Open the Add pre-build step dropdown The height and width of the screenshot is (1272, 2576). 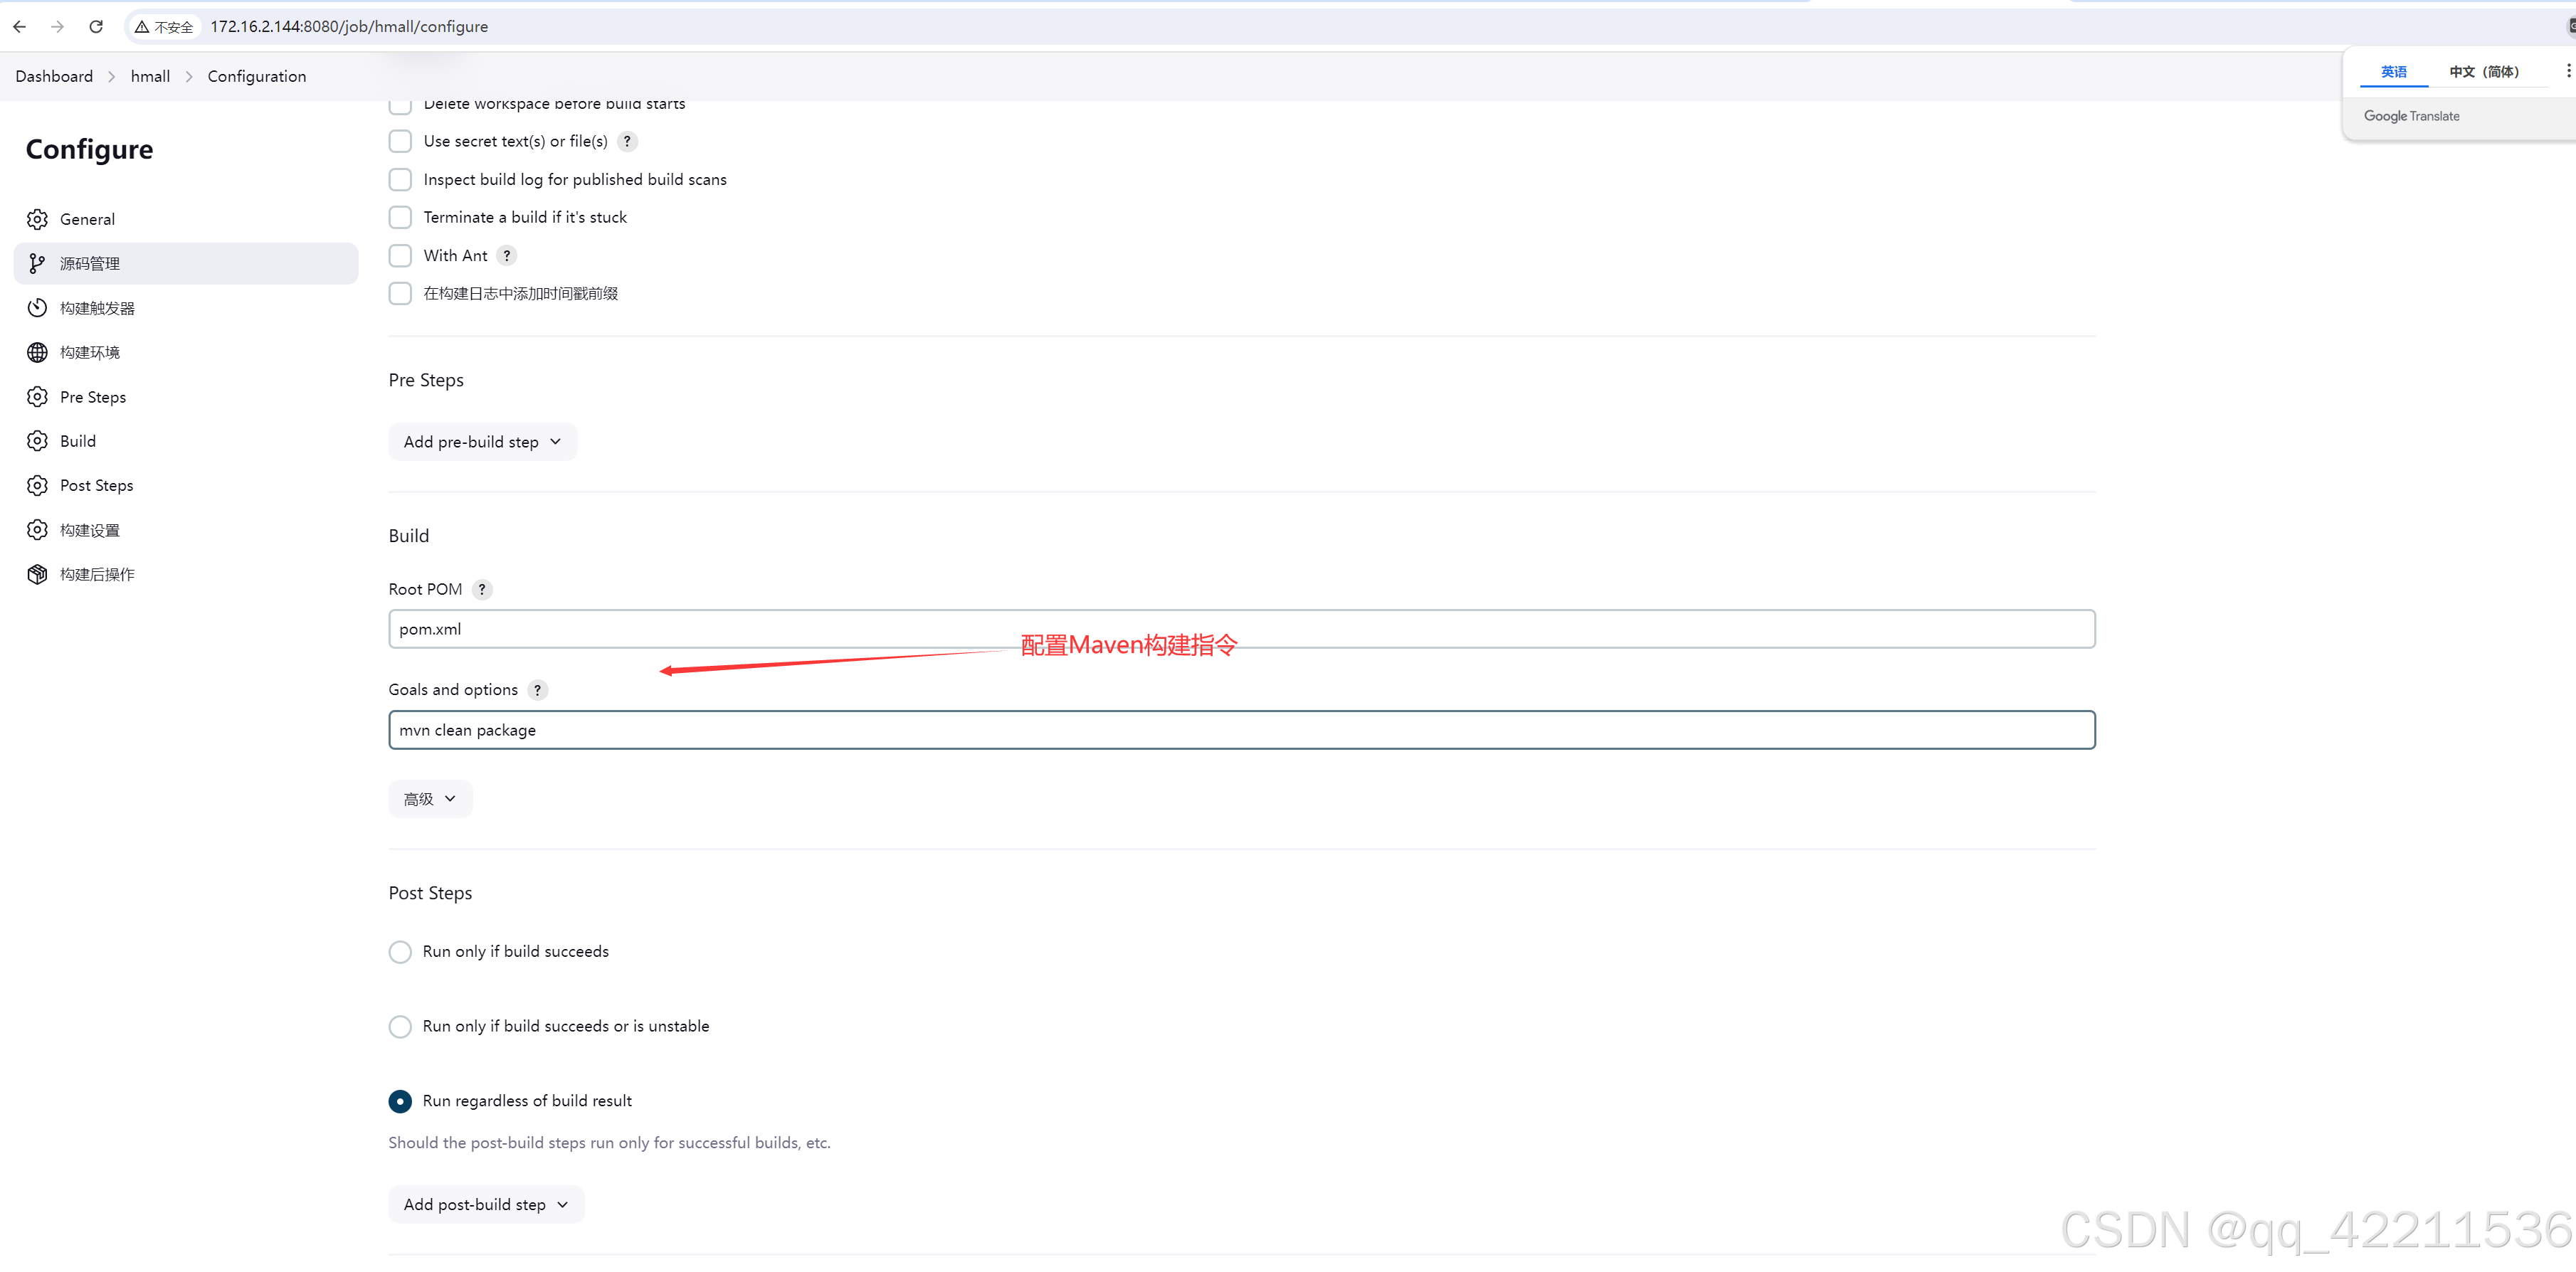coord(480,442)
